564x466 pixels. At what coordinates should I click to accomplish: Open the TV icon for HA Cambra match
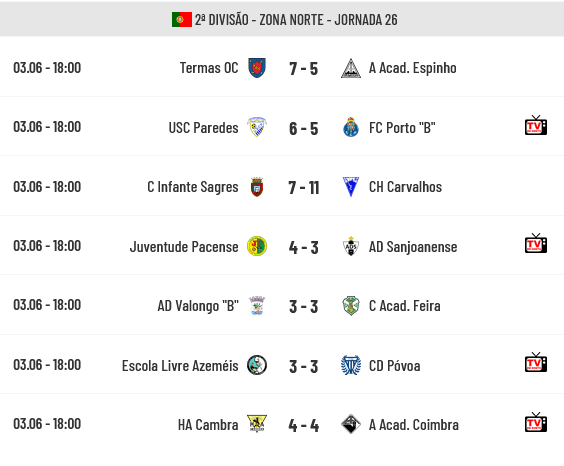point(536,422)
